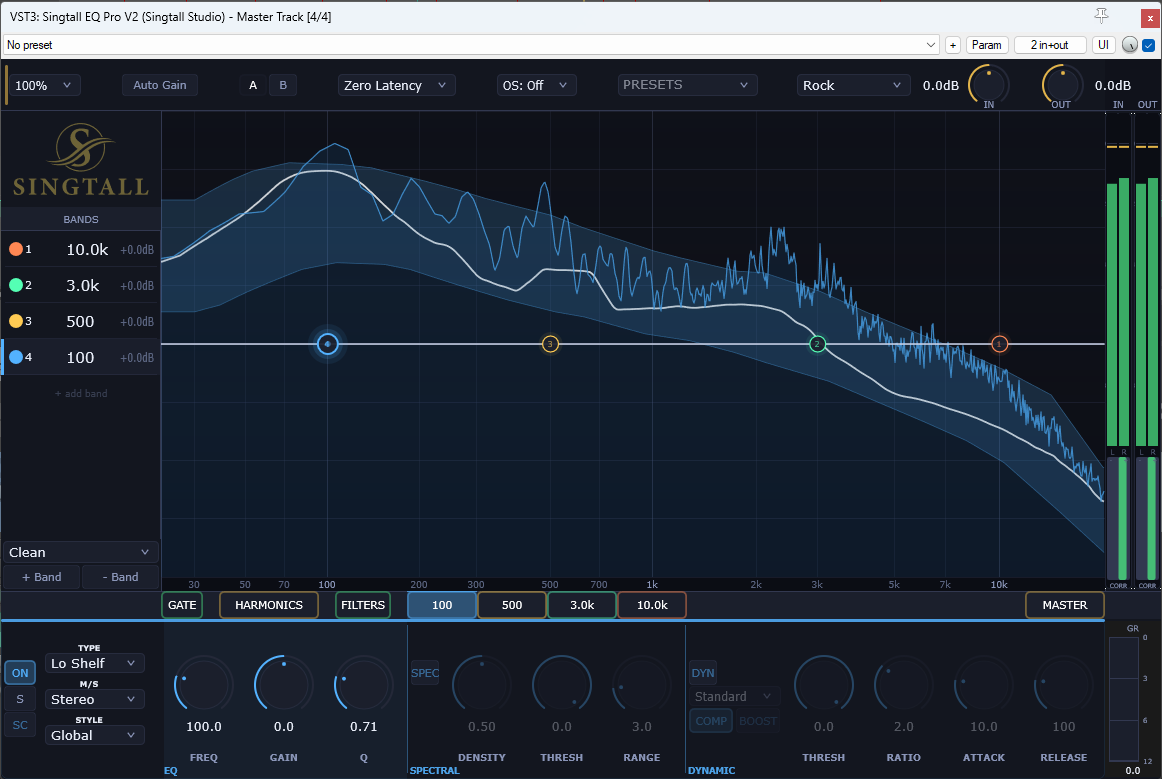Switch to the 3.0k band tab
The height and width of the screenshot is (779, 1162).
pos(582,605)
